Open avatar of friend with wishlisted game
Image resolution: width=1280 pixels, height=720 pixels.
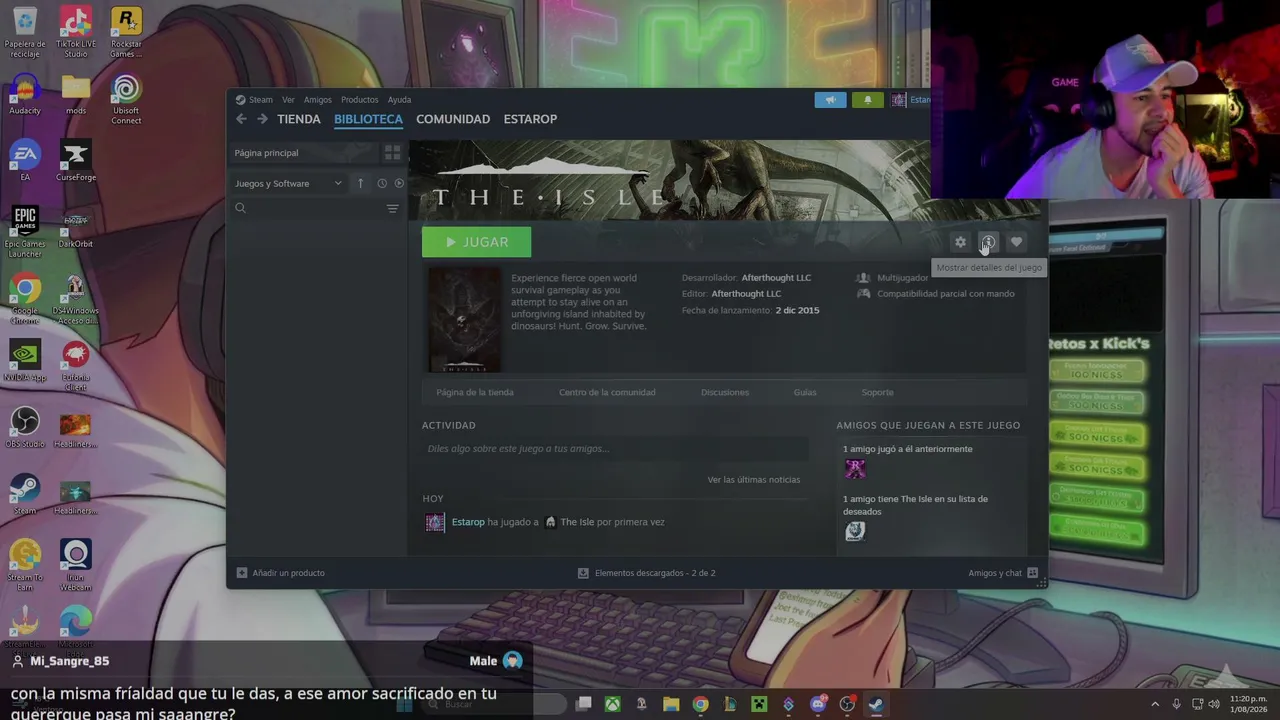click(x=855, y=531)
